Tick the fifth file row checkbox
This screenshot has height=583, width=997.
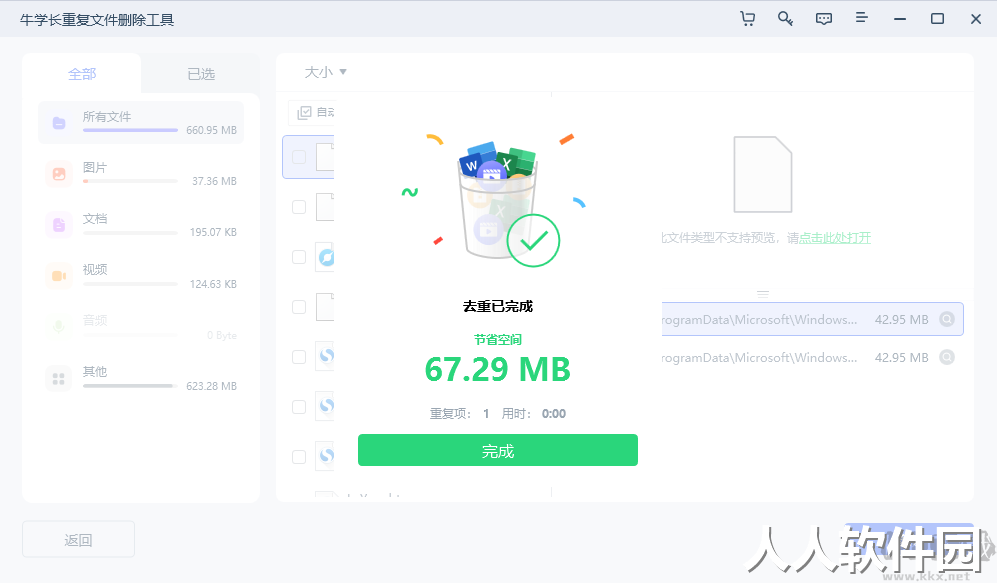299,357
